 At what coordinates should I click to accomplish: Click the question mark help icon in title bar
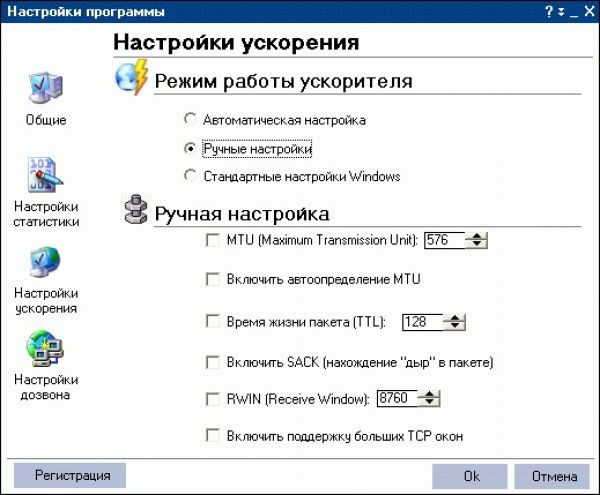pyautogui.click(x=549, y=11)
